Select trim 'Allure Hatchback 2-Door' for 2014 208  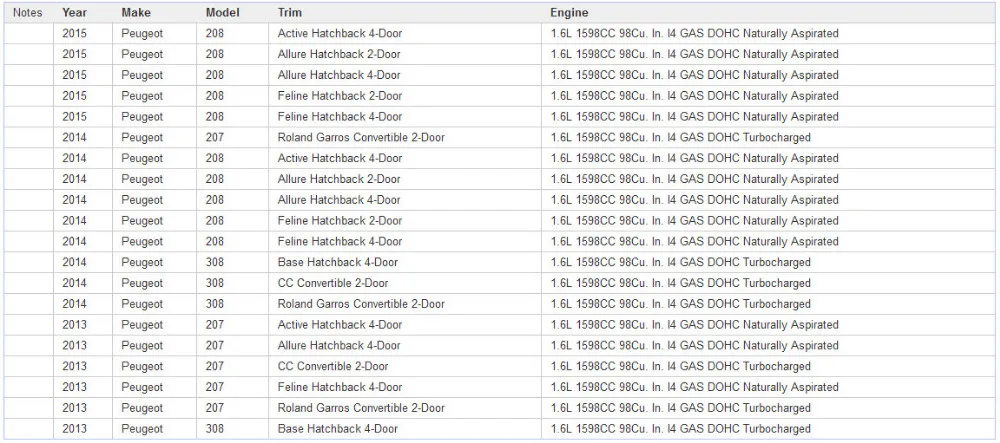click(x=339, y=179)
